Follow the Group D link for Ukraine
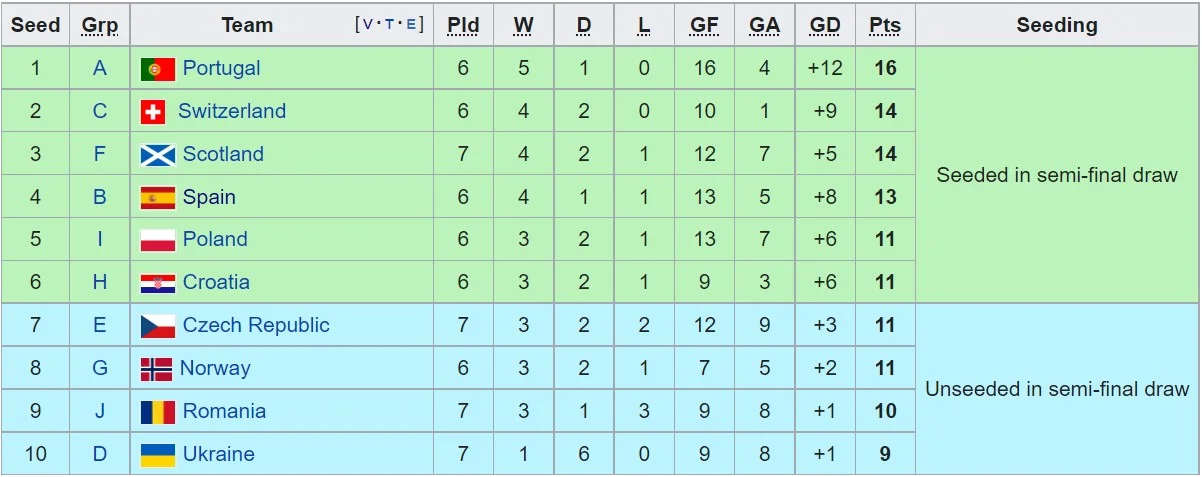The height and width of the screenshot is (477, 1202). [100, 455]
